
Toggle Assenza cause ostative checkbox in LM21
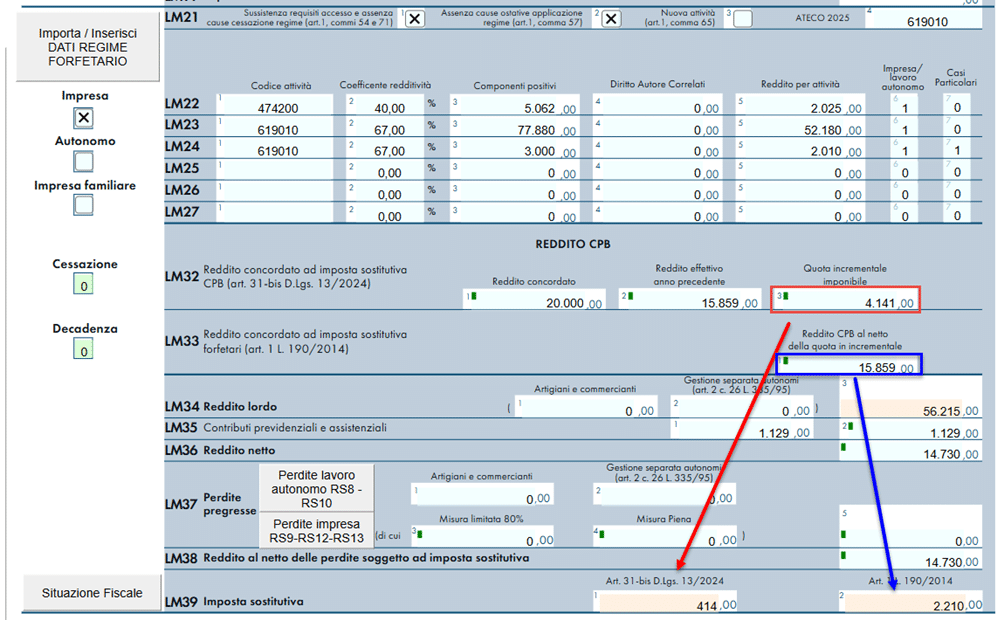610,19
